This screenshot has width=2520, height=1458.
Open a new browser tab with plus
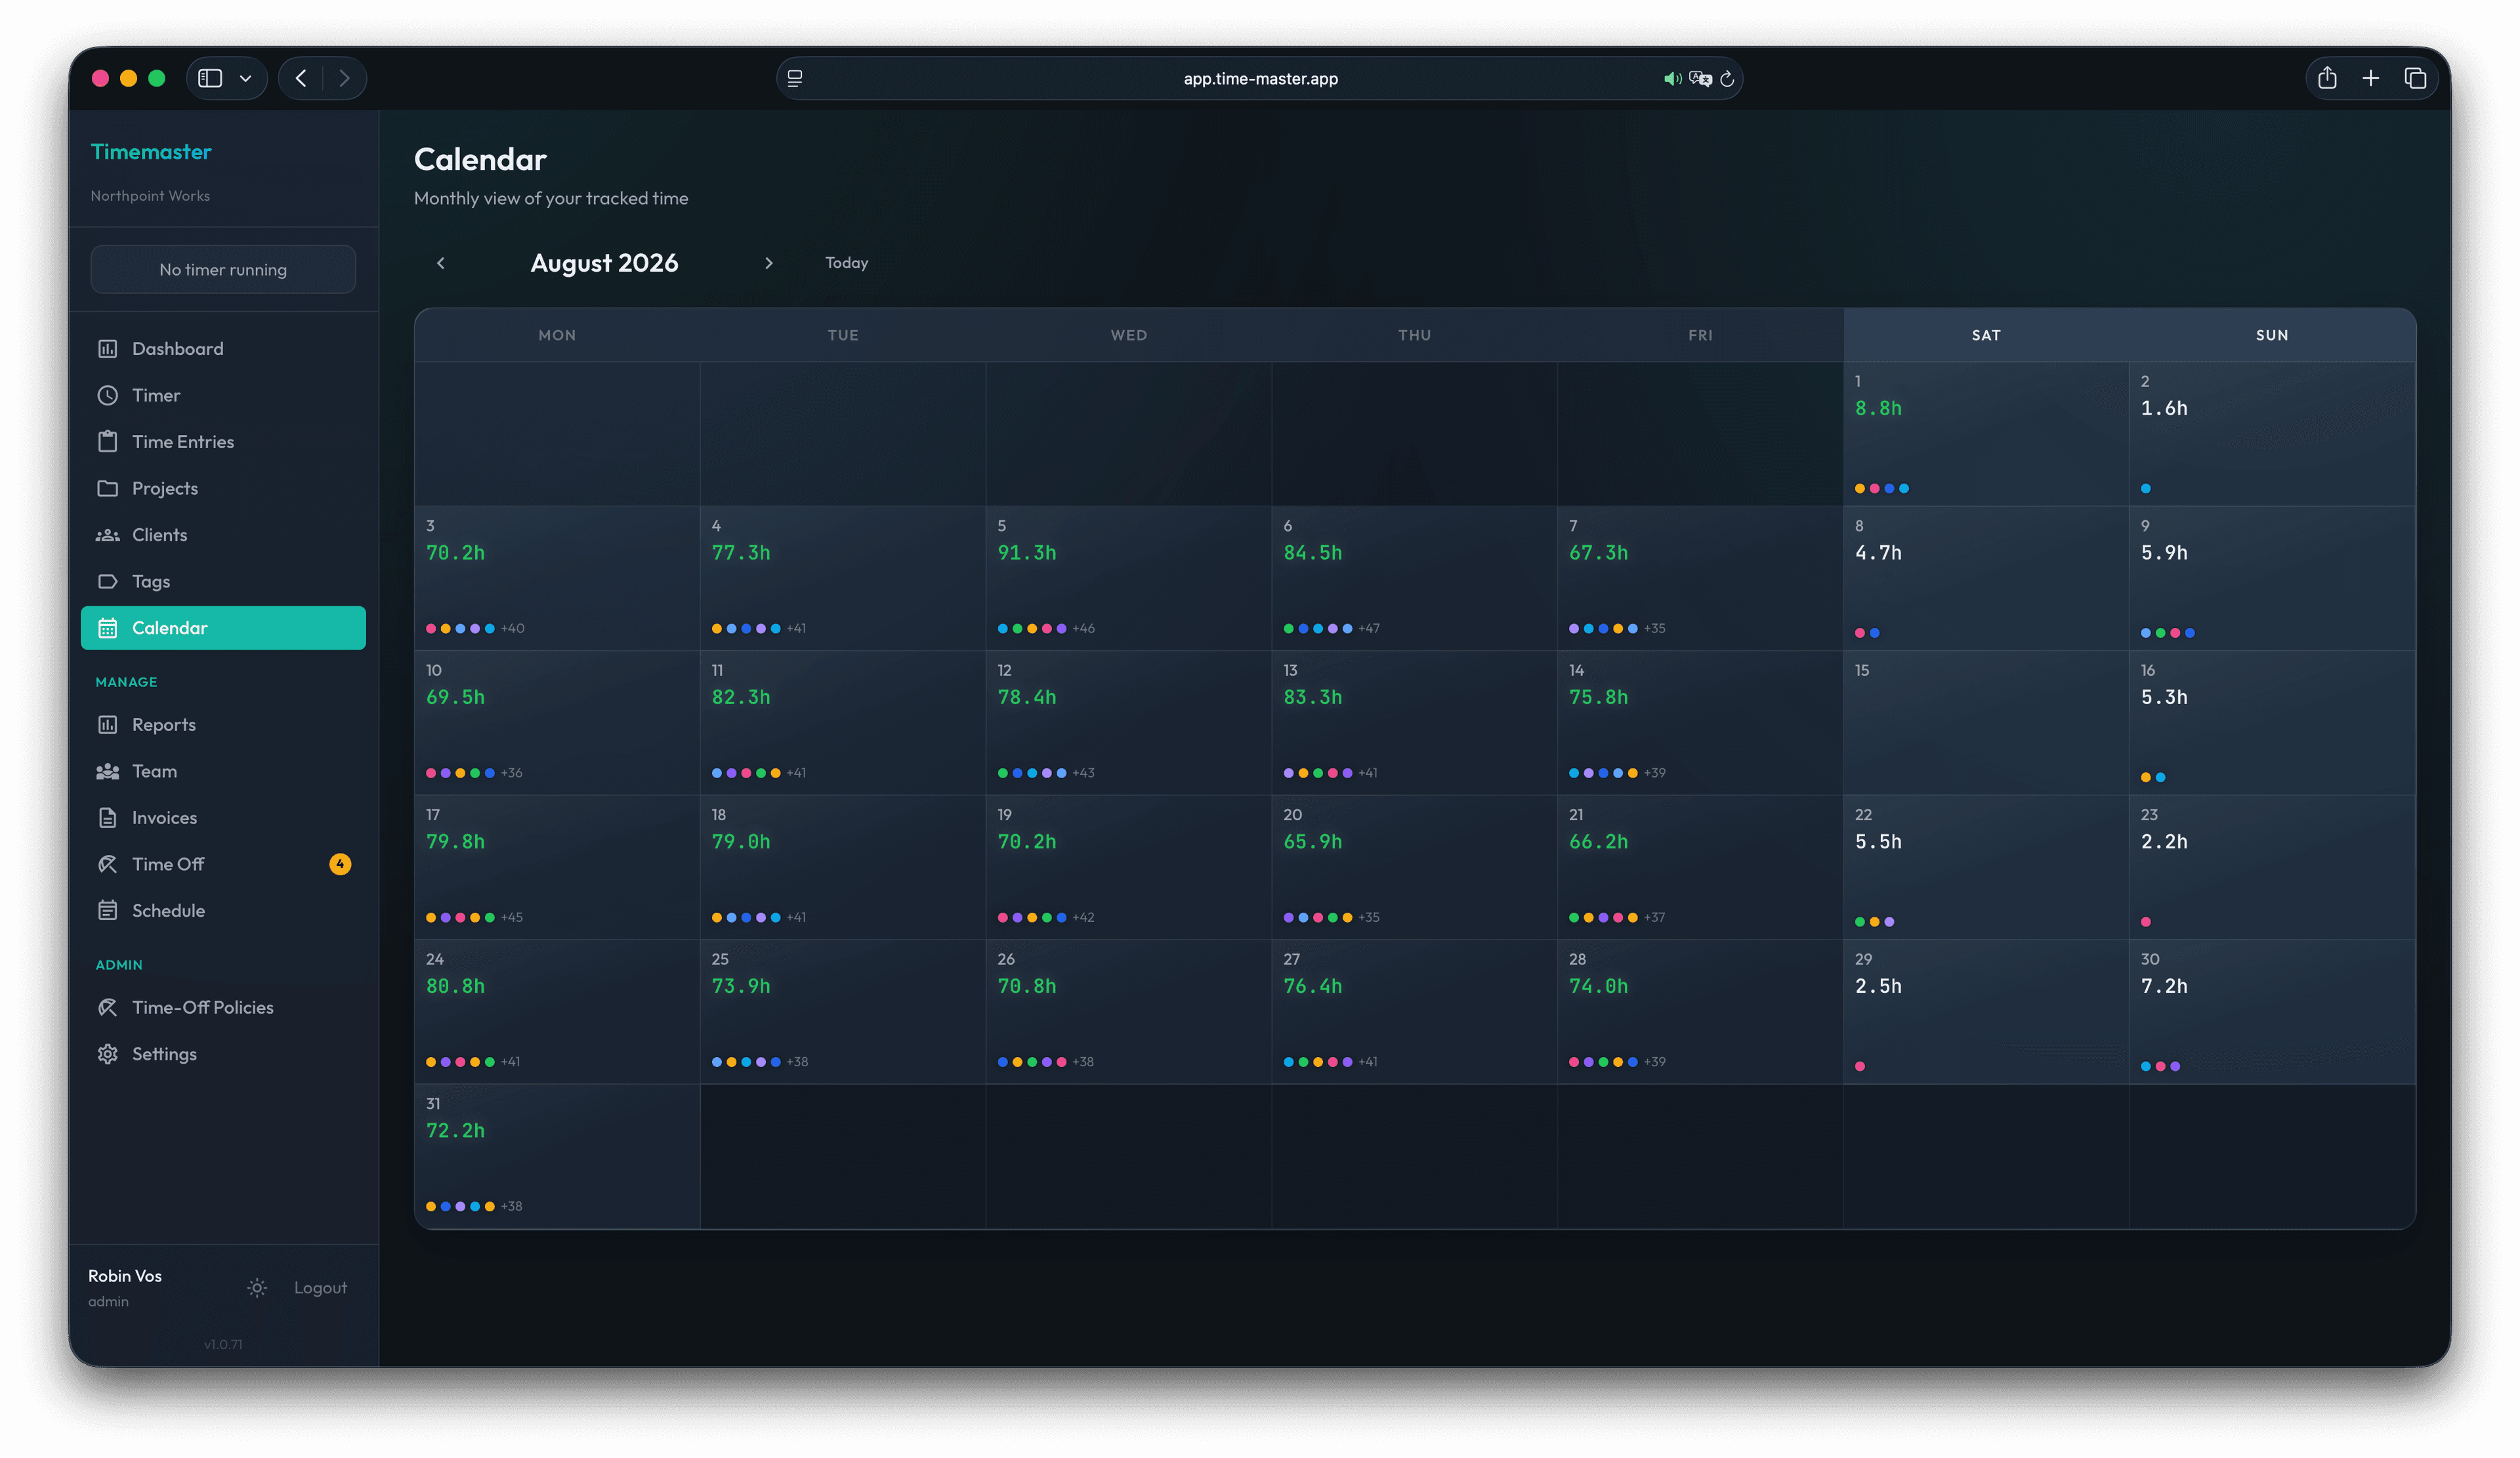click(x=2370, y=78)
